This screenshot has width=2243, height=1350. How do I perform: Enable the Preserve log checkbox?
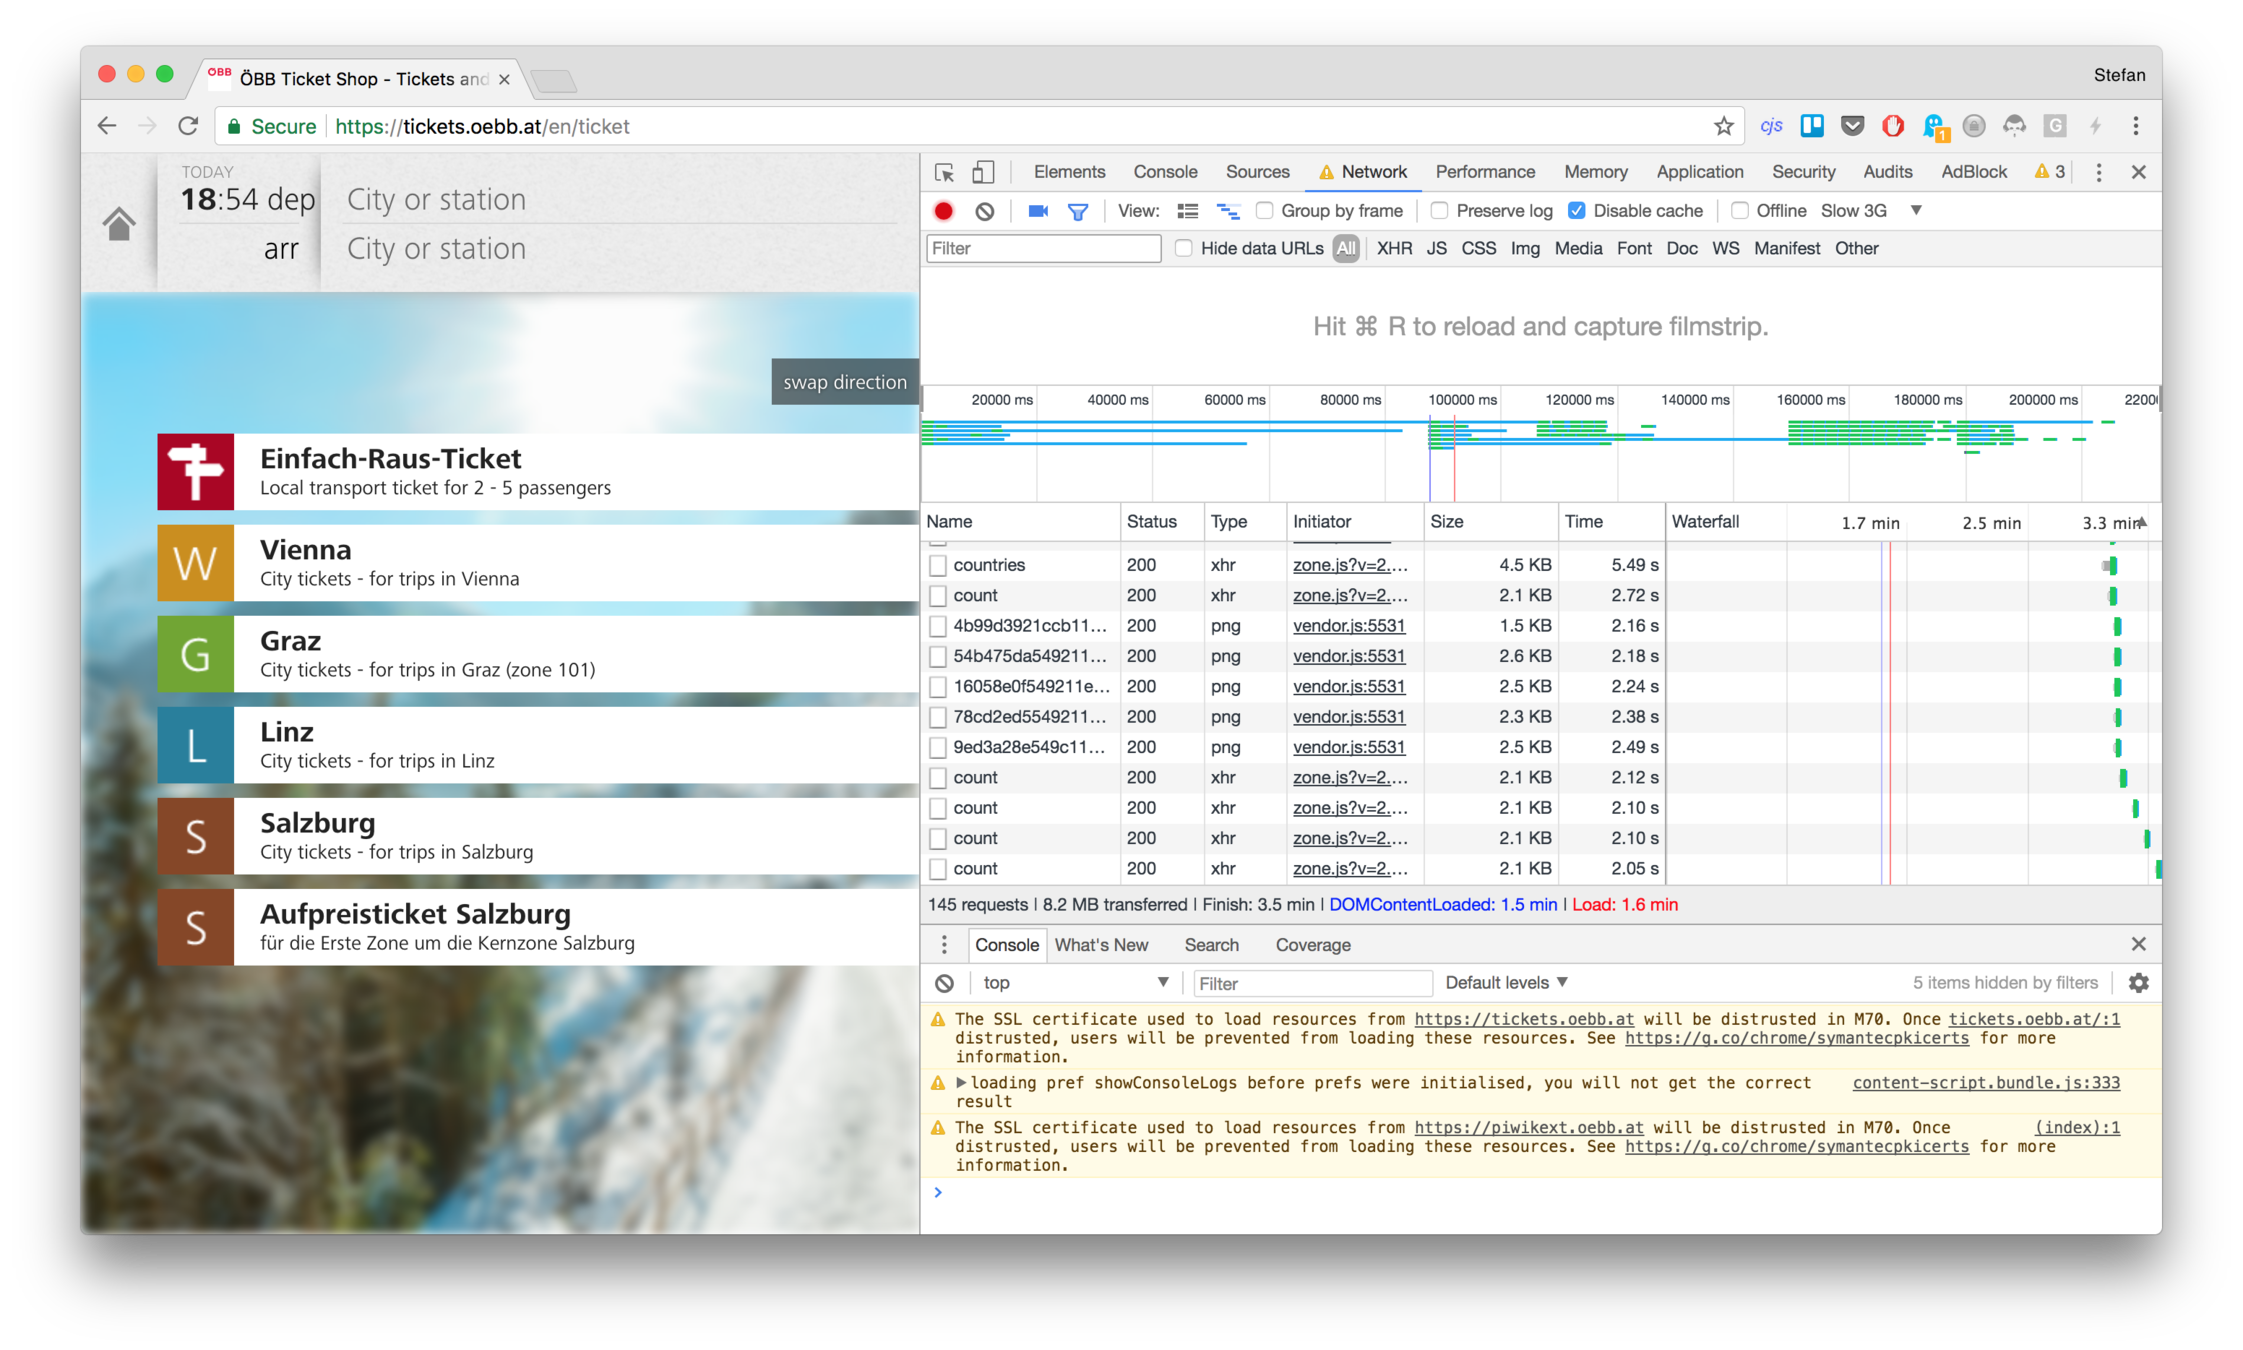point(1440,211)
